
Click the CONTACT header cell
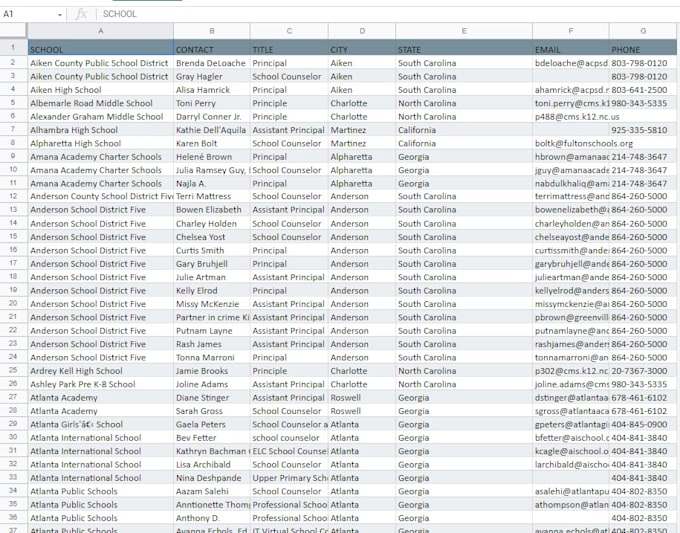pyautogui.click(x=212, y=48)
